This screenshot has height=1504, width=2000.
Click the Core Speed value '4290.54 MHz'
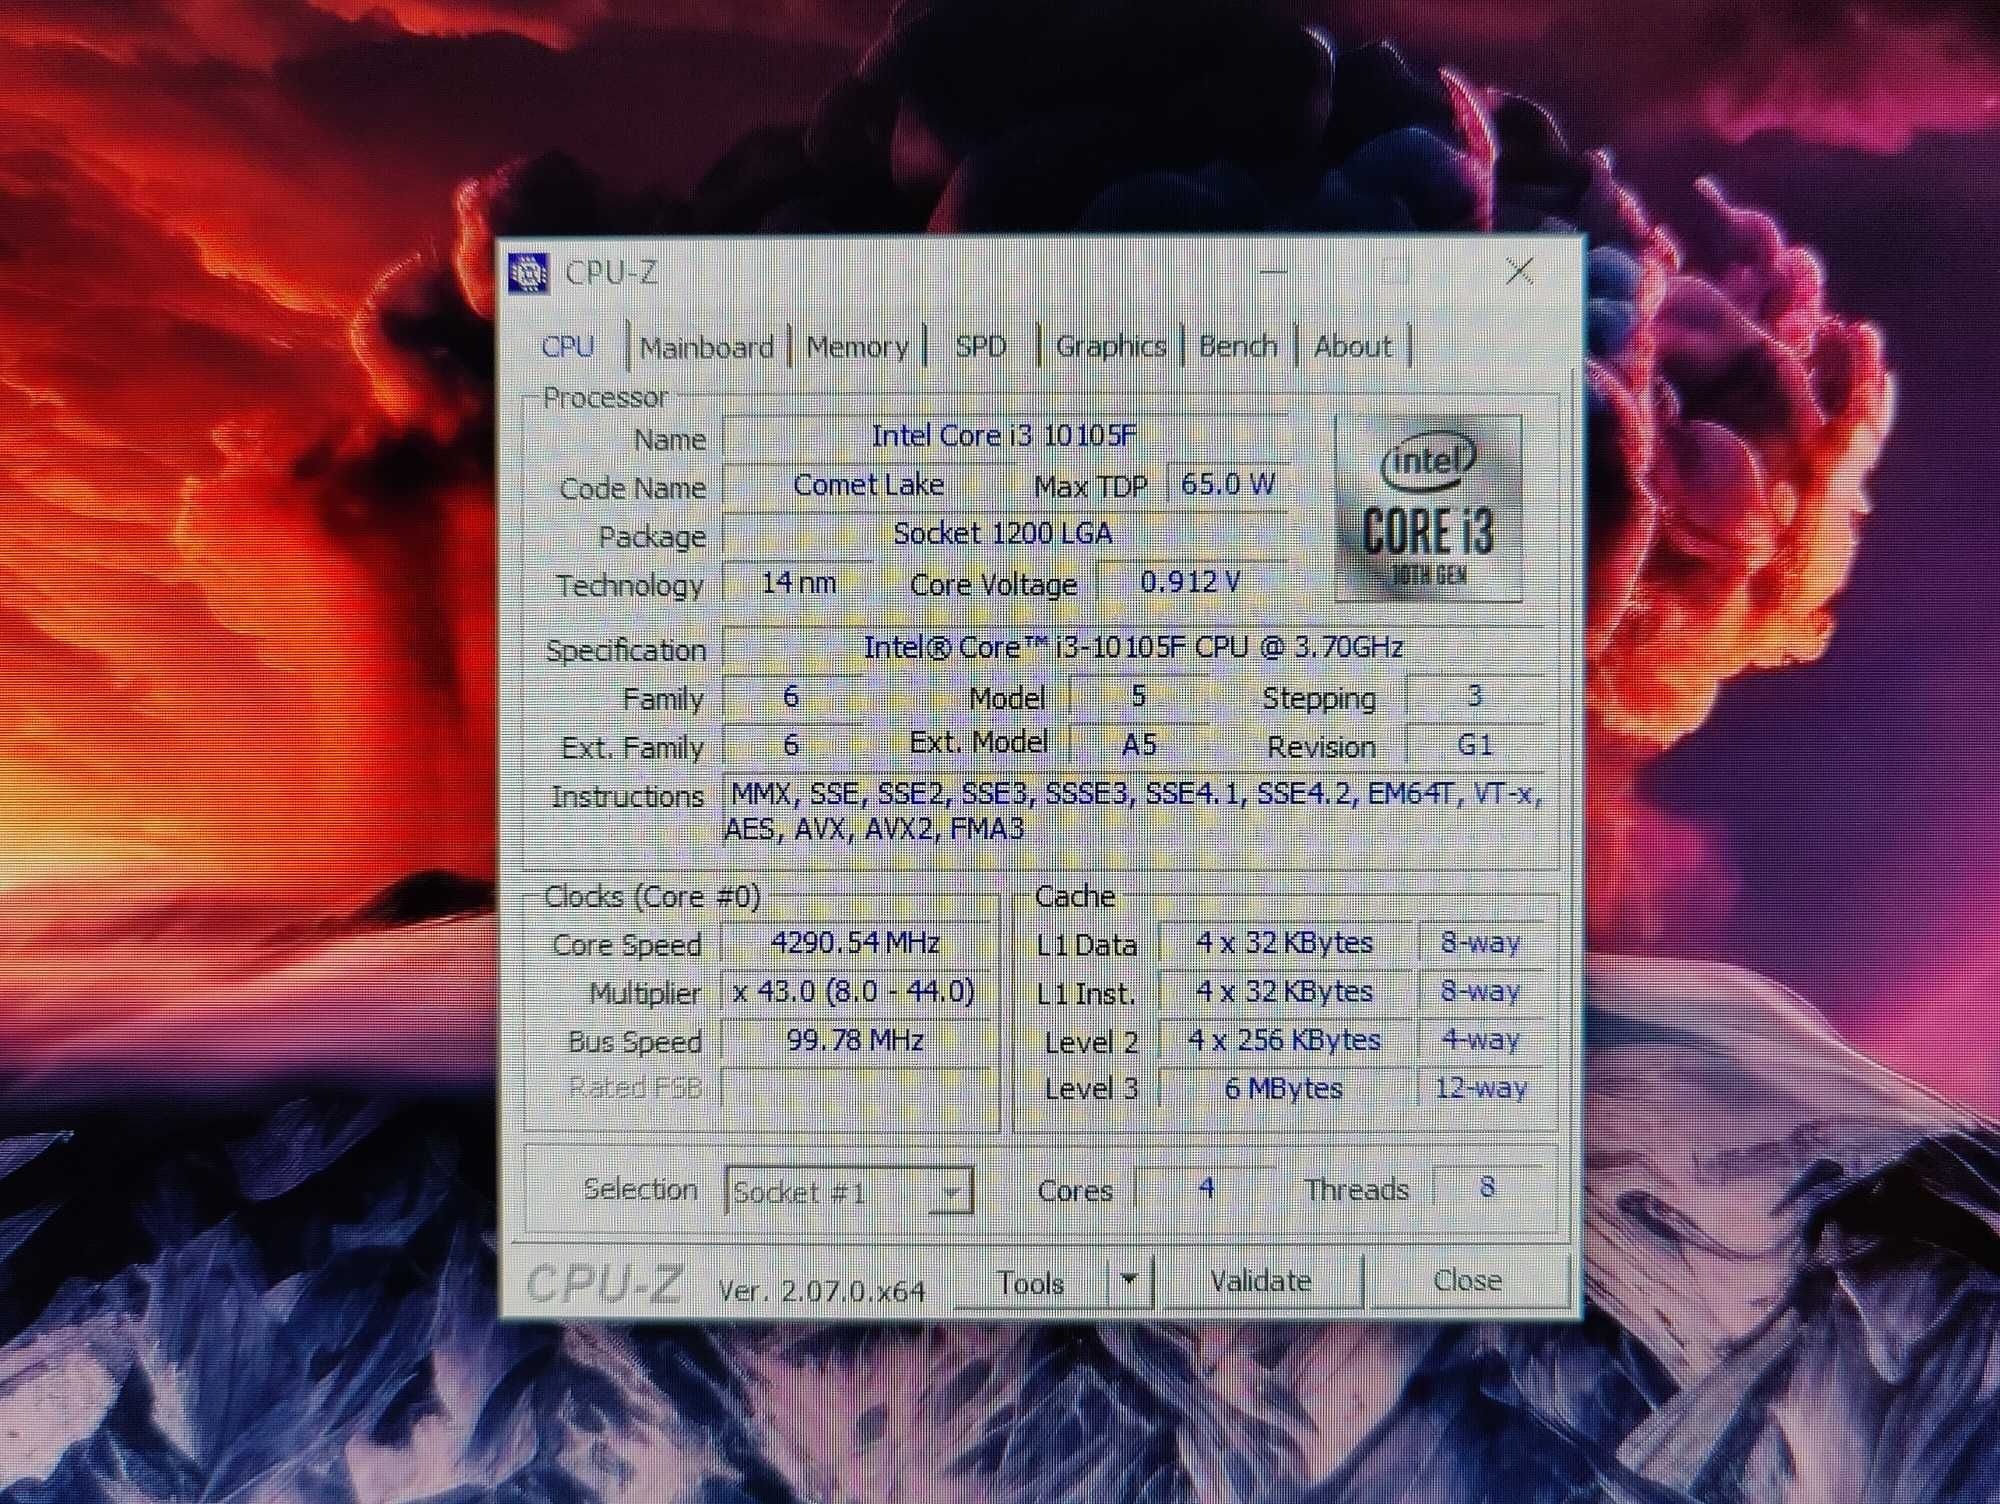tap(856, 943)
